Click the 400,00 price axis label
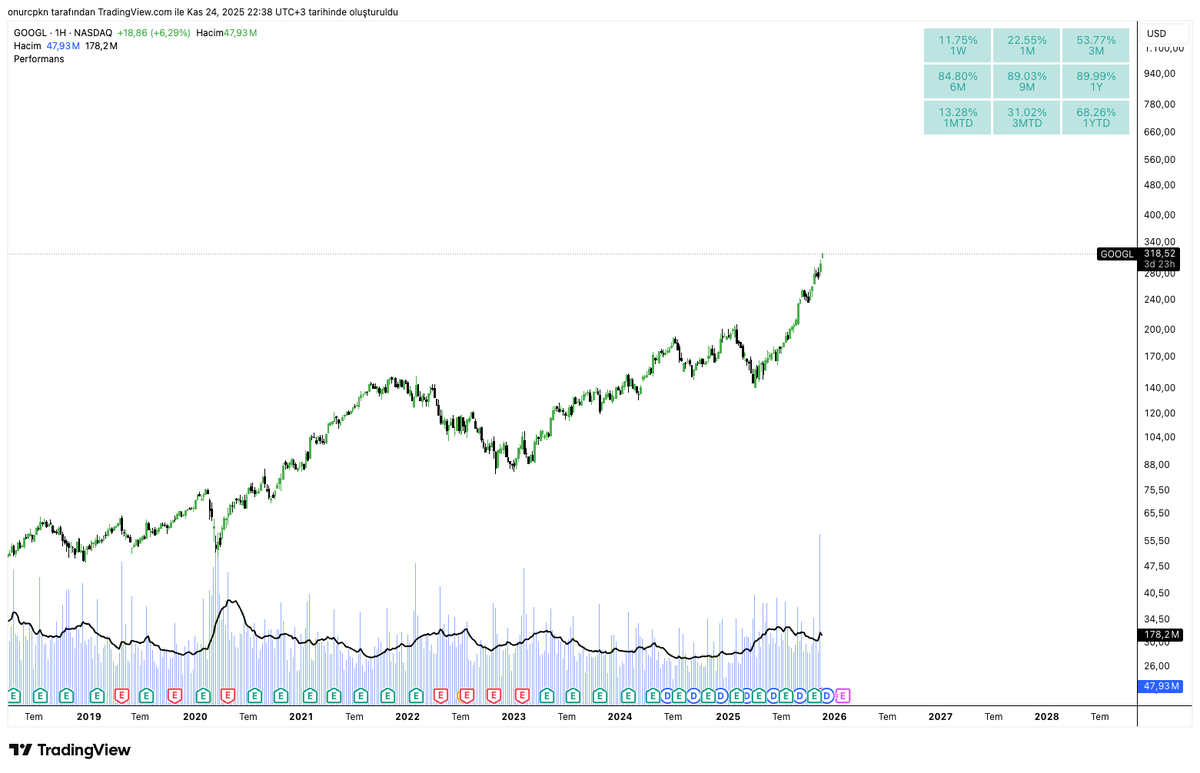 point(1161,215)
